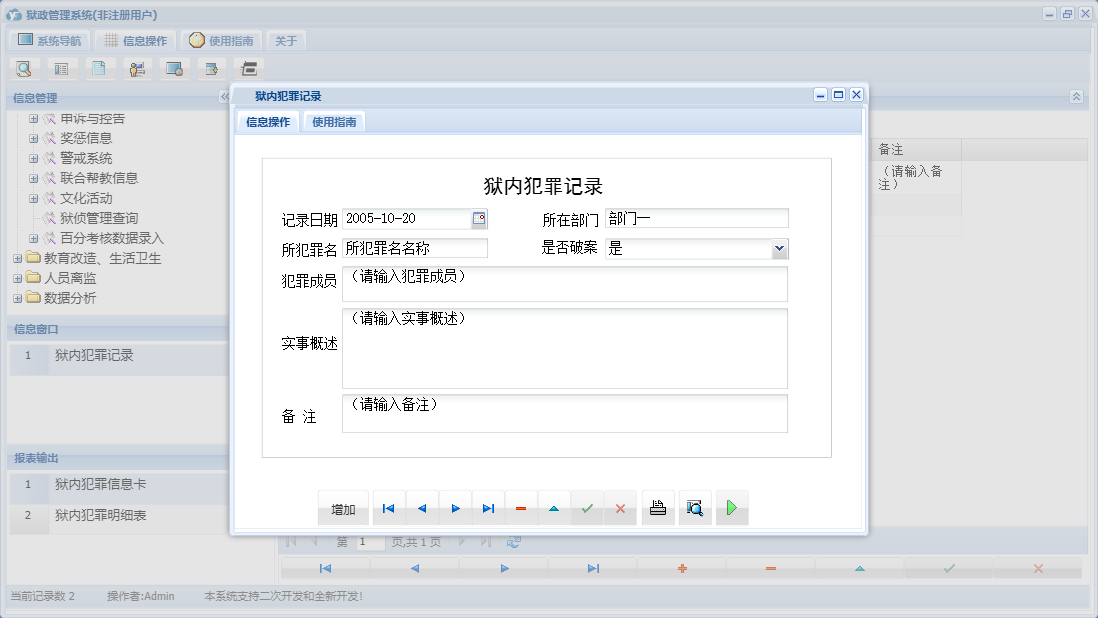Open the report list icon in the toolbar
This screenshot has height=618, width=1098.
[62, 69]
